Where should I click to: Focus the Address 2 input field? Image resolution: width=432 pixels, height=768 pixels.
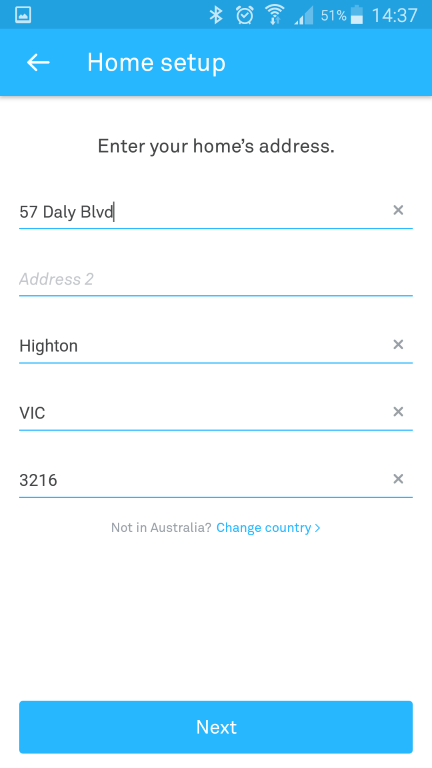tap(216, 280)
